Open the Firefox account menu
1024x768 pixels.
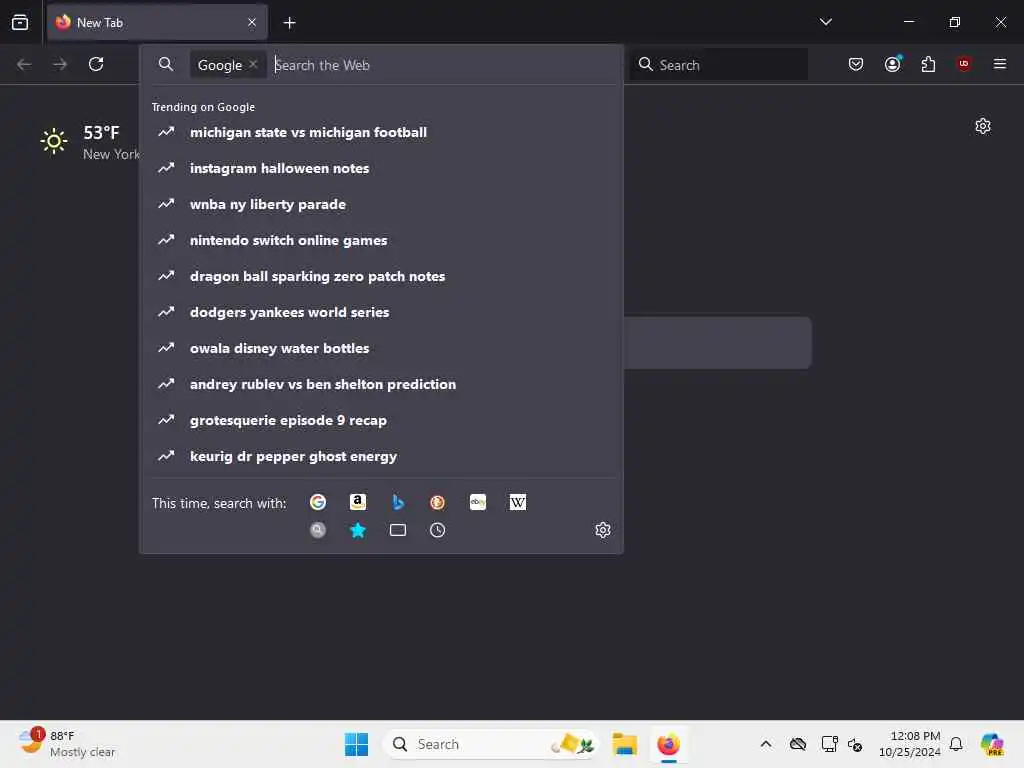pyautogui.click(x=893, y=64)
